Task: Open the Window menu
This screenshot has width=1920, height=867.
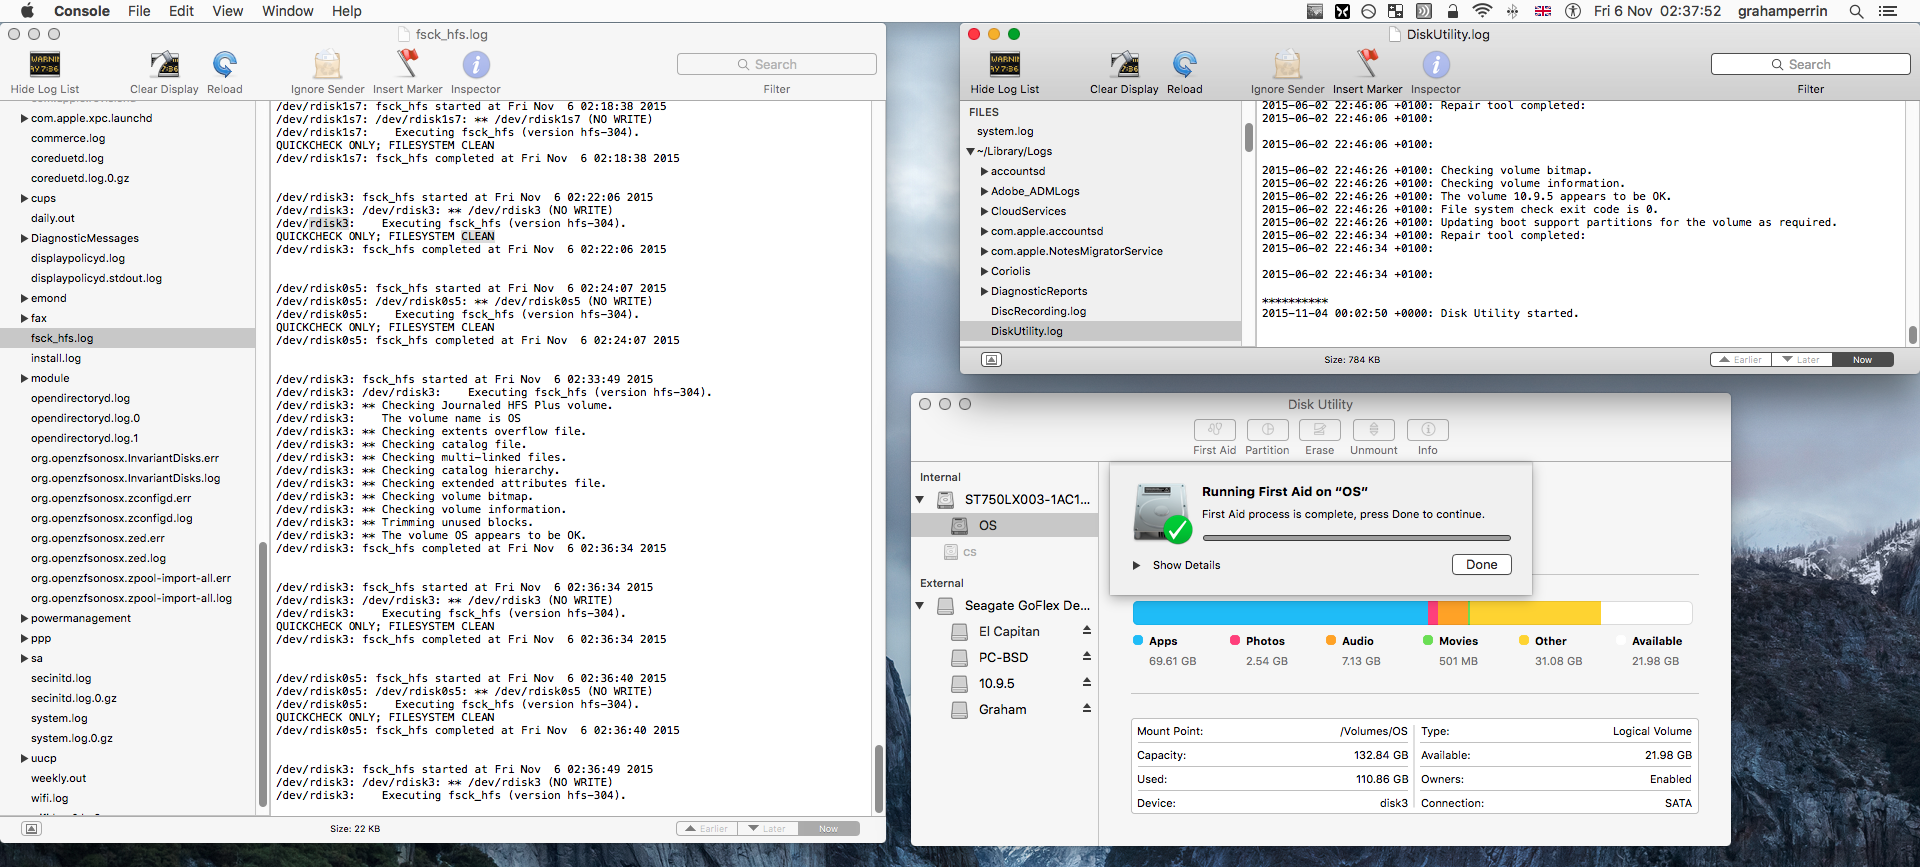Action: pyautogui.click(x=288, y=11)
